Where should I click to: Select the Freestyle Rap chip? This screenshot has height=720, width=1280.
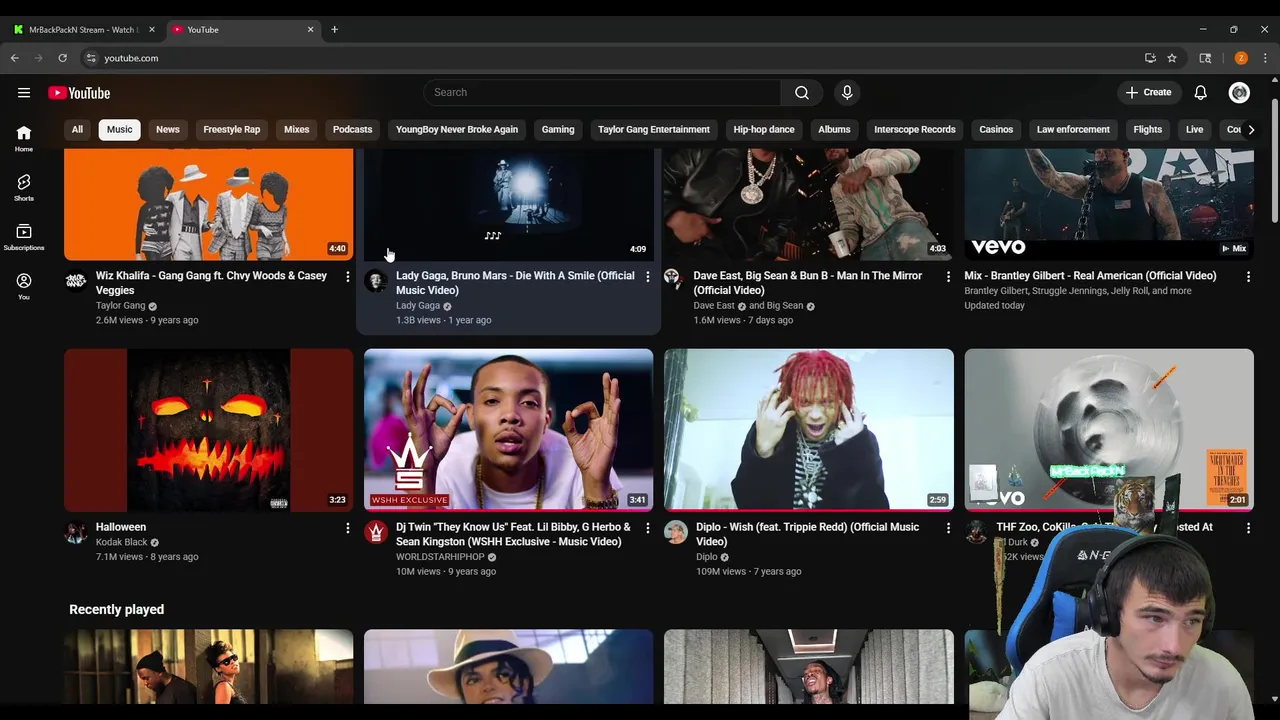tap(232, 129)
